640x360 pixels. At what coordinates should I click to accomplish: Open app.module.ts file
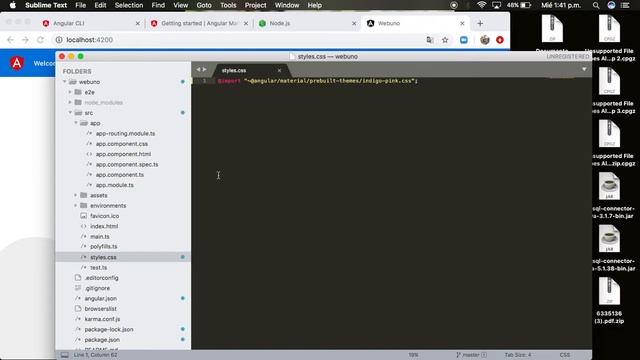pyautogui.click(x=115, y=185)
